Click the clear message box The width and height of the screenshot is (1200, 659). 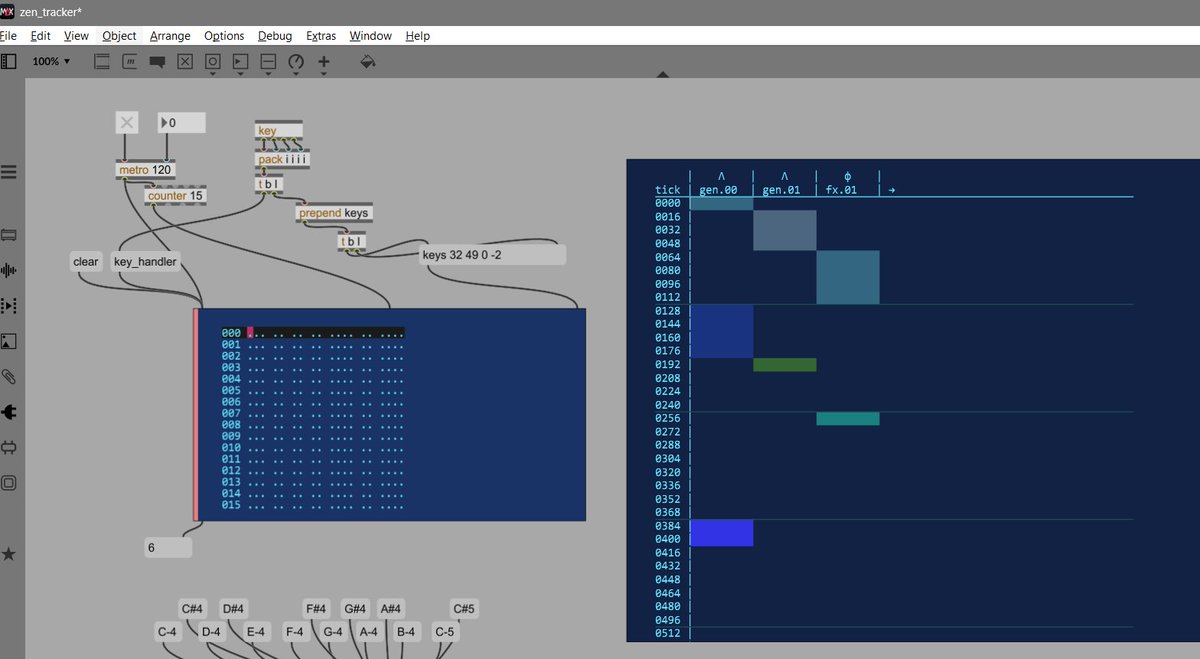click(86, 262)
